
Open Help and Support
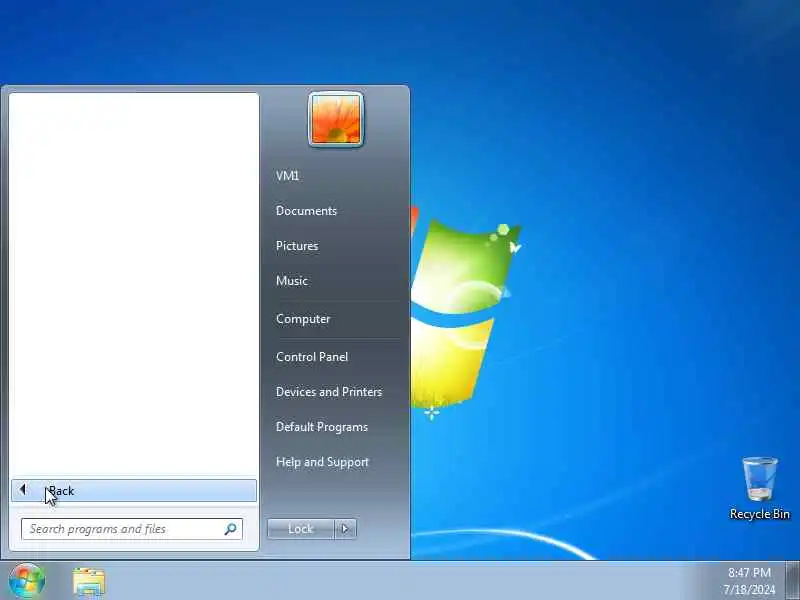(322, 462)
